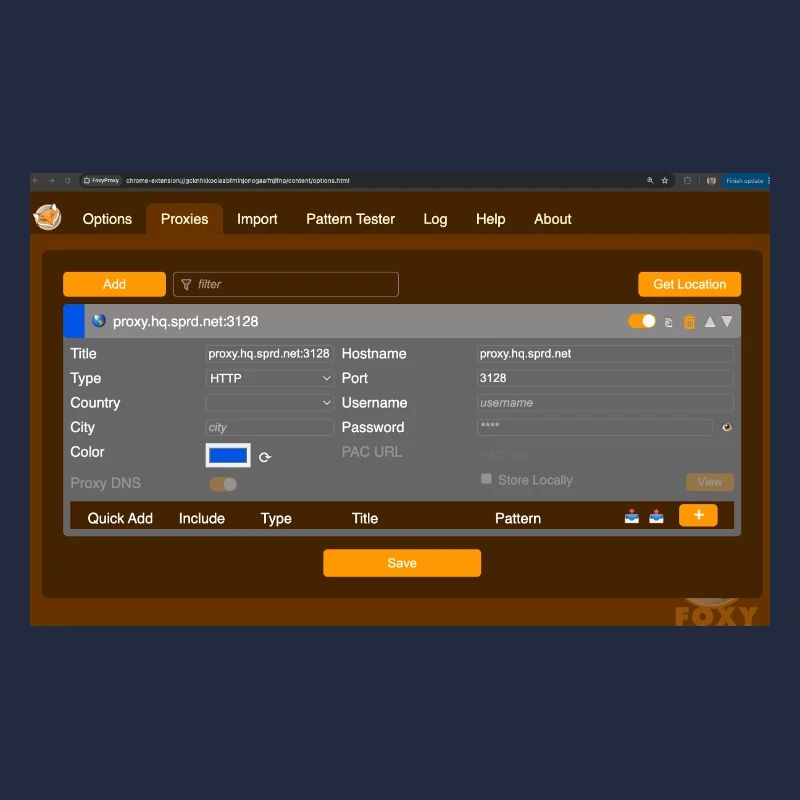Click the duplicate proxy icon
The width and height of the screenshot is (800, 800).
tap(669, 322)
